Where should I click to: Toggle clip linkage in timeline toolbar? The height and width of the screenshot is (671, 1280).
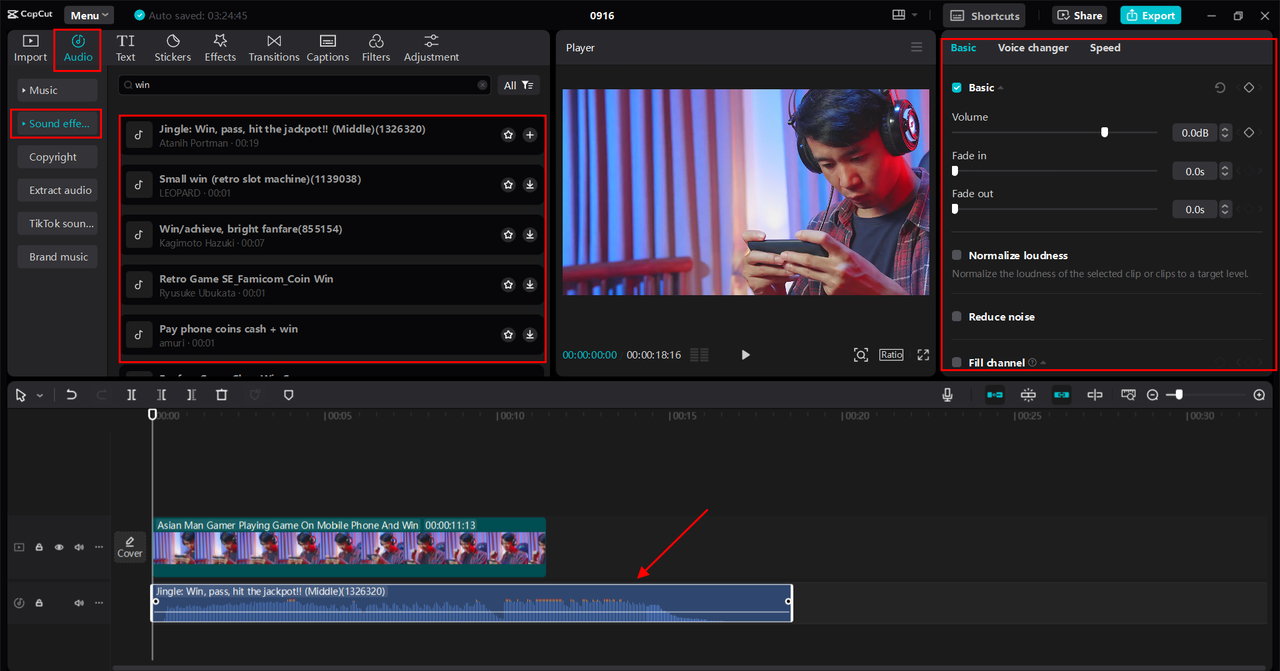click(x=1061, y=395)
